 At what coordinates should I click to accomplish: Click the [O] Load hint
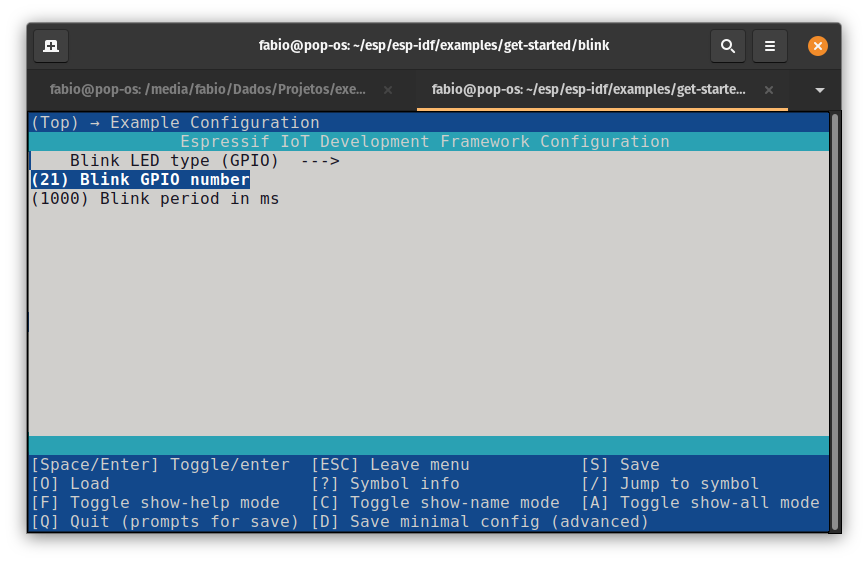(70, 484)
